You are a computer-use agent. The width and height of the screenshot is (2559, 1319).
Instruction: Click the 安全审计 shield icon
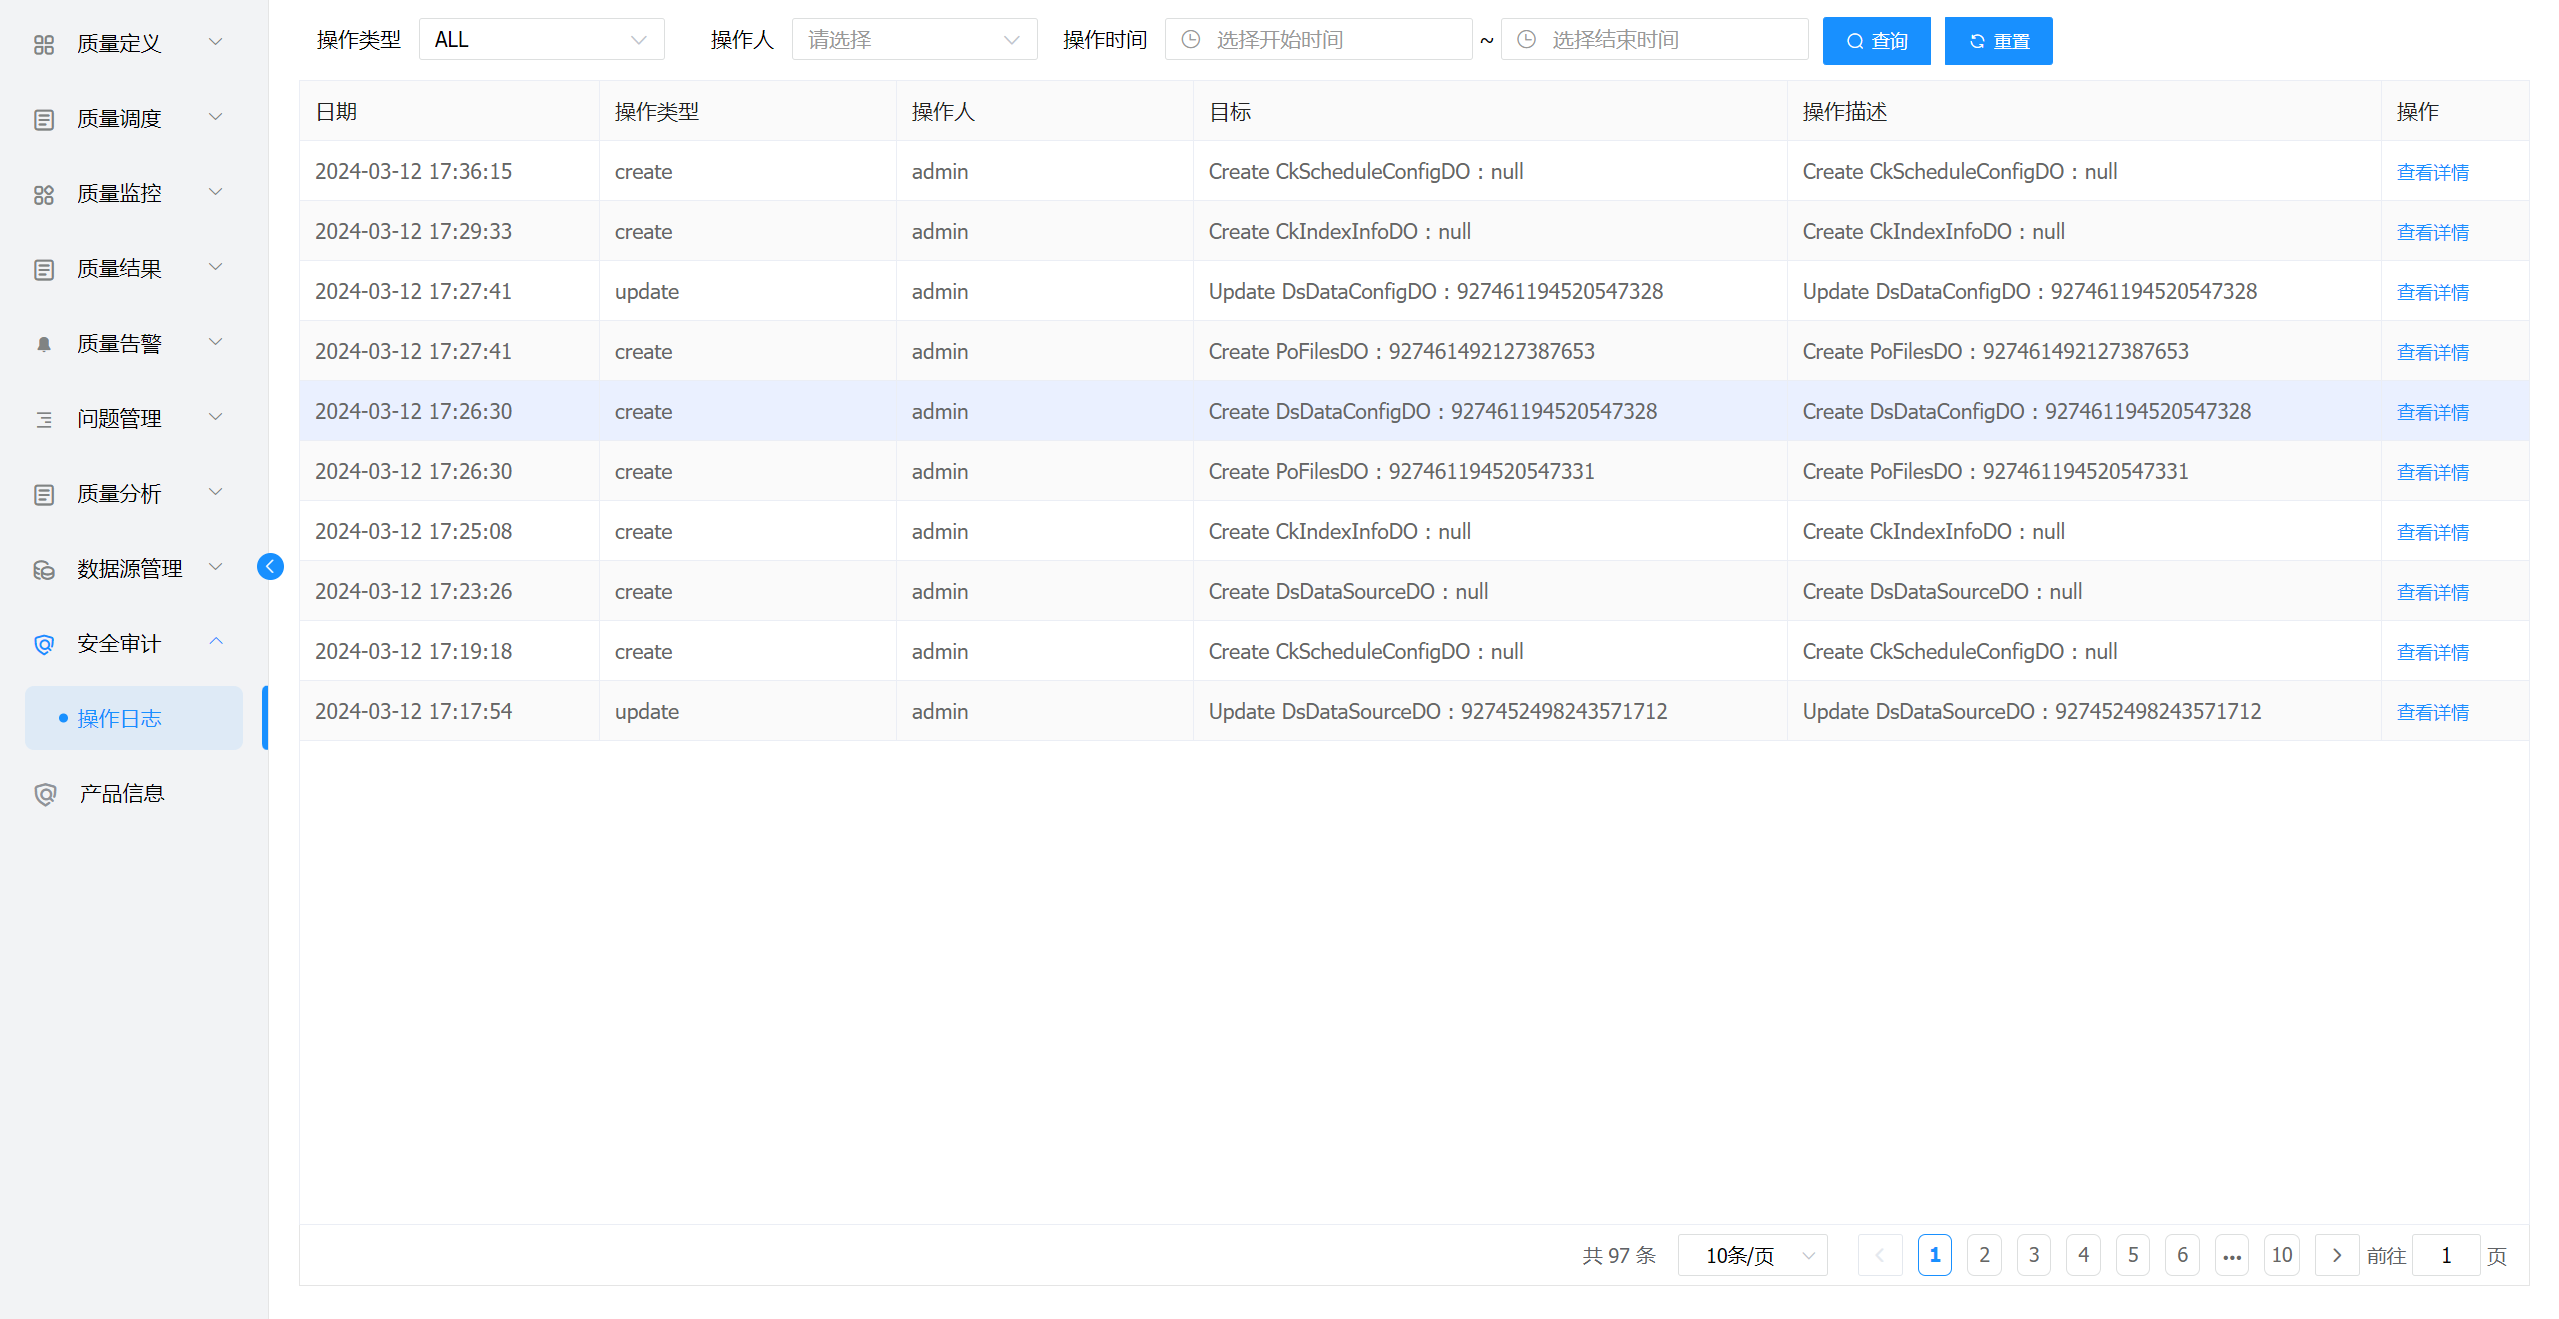pyautogui.click(x=44, y=644)
